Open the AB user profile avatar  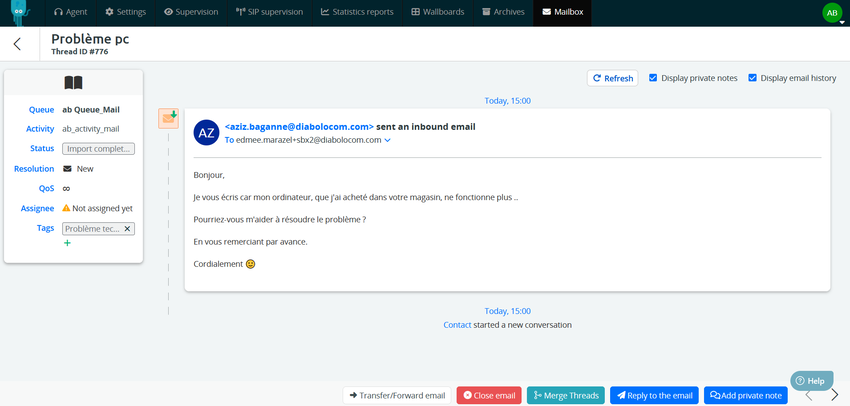[831, 13]
